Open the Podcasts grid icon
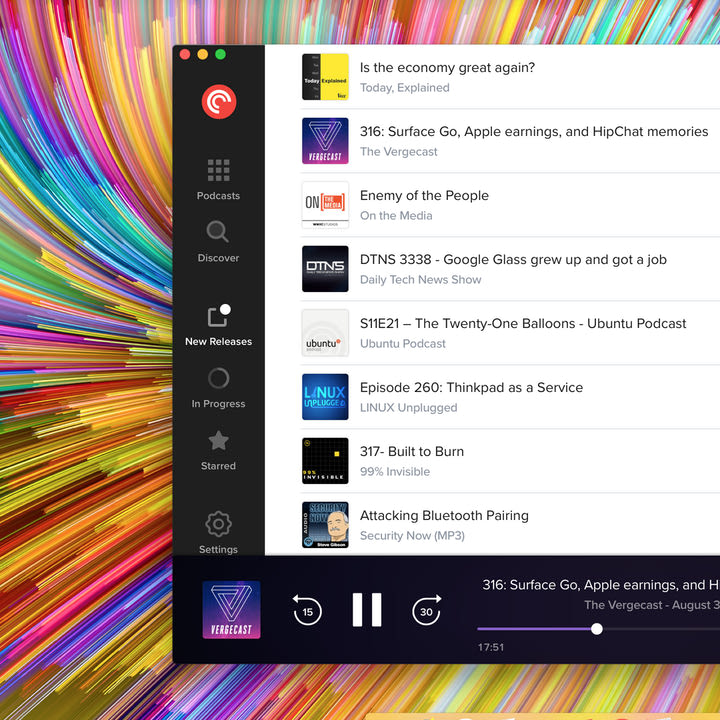This screenshot has height=720, width=720. pos(219,170)
